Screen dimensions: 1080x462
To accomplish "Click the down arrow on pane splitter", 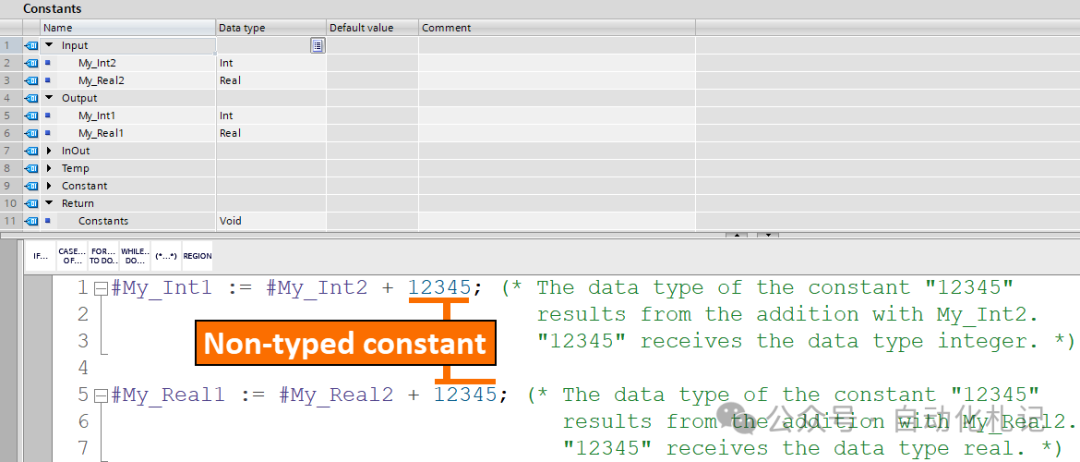I will (767, 235).
